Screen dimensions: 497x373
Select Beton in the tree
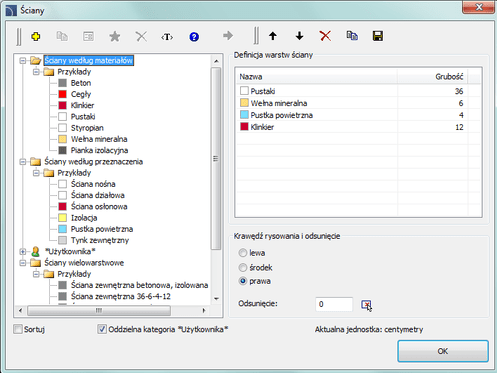tap(81, 83)
